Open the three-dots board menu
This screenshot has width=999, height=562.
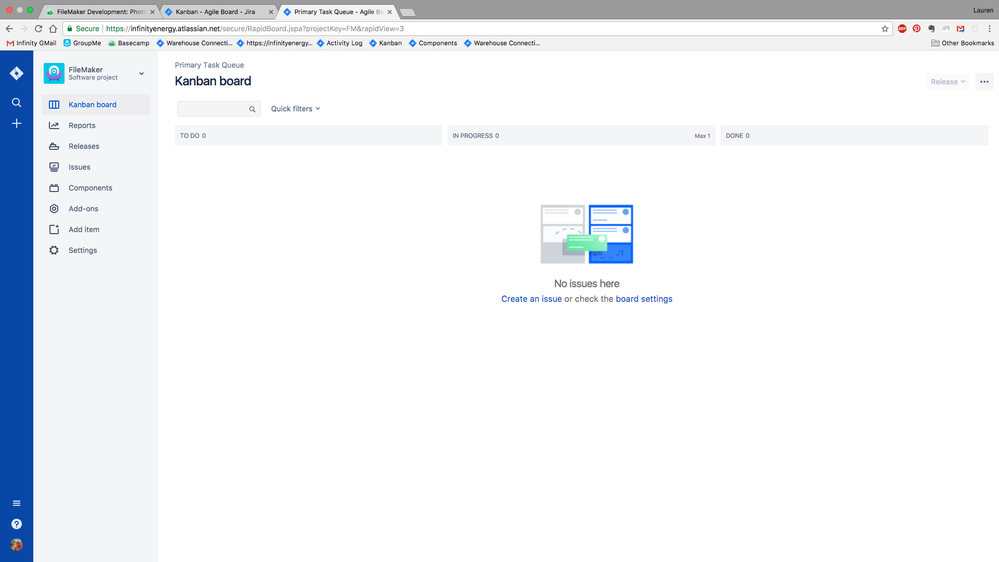984,82
